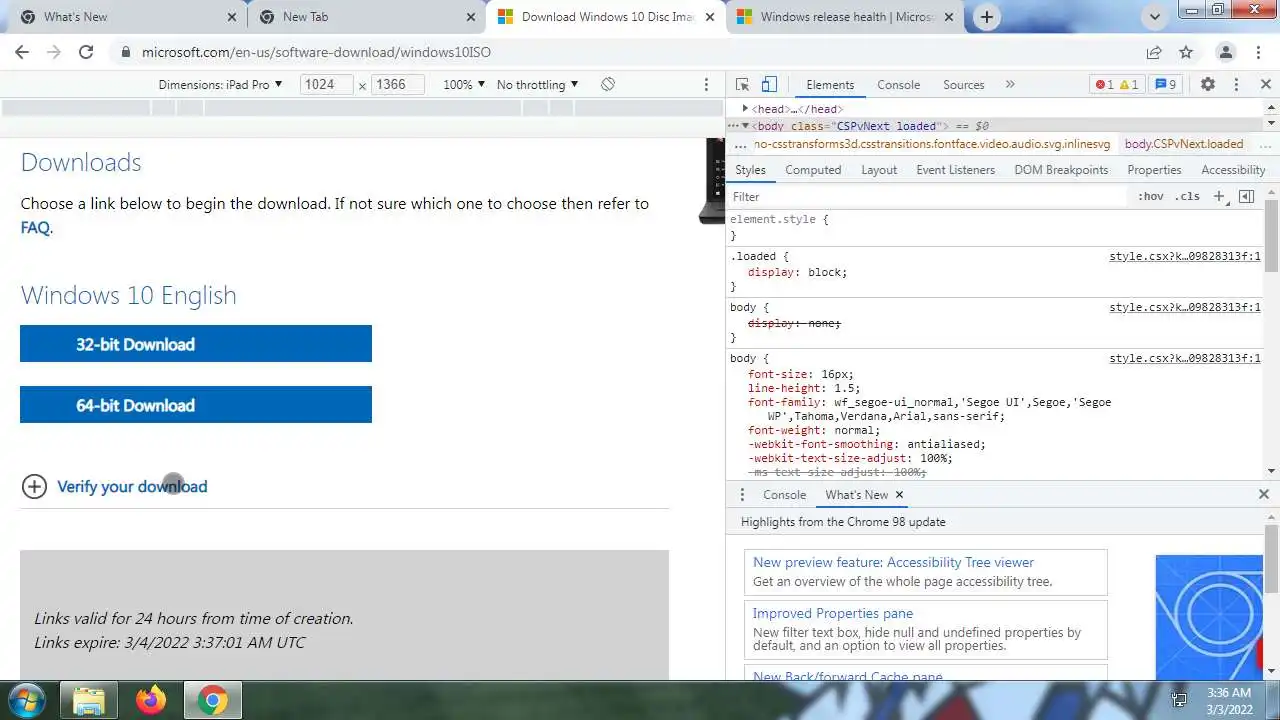This screenshot has width=1280, height=720.
Task: Open the Chrome profile avatar
Action: [1226, 52]
